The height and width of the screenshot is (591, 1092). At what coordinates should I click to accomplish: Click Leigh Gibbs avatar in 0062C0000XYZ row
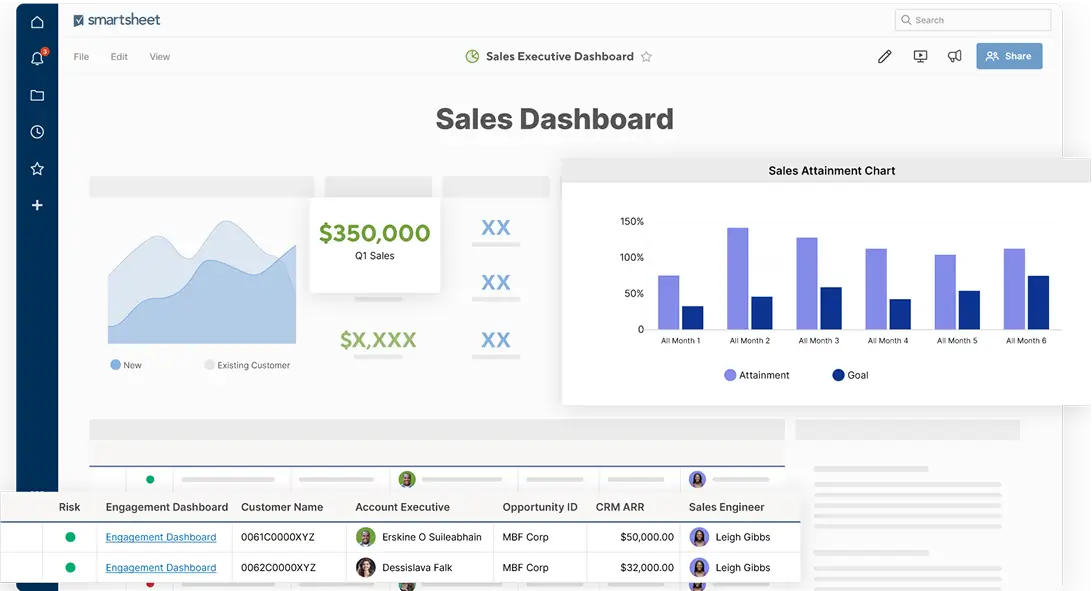point(699,567)
